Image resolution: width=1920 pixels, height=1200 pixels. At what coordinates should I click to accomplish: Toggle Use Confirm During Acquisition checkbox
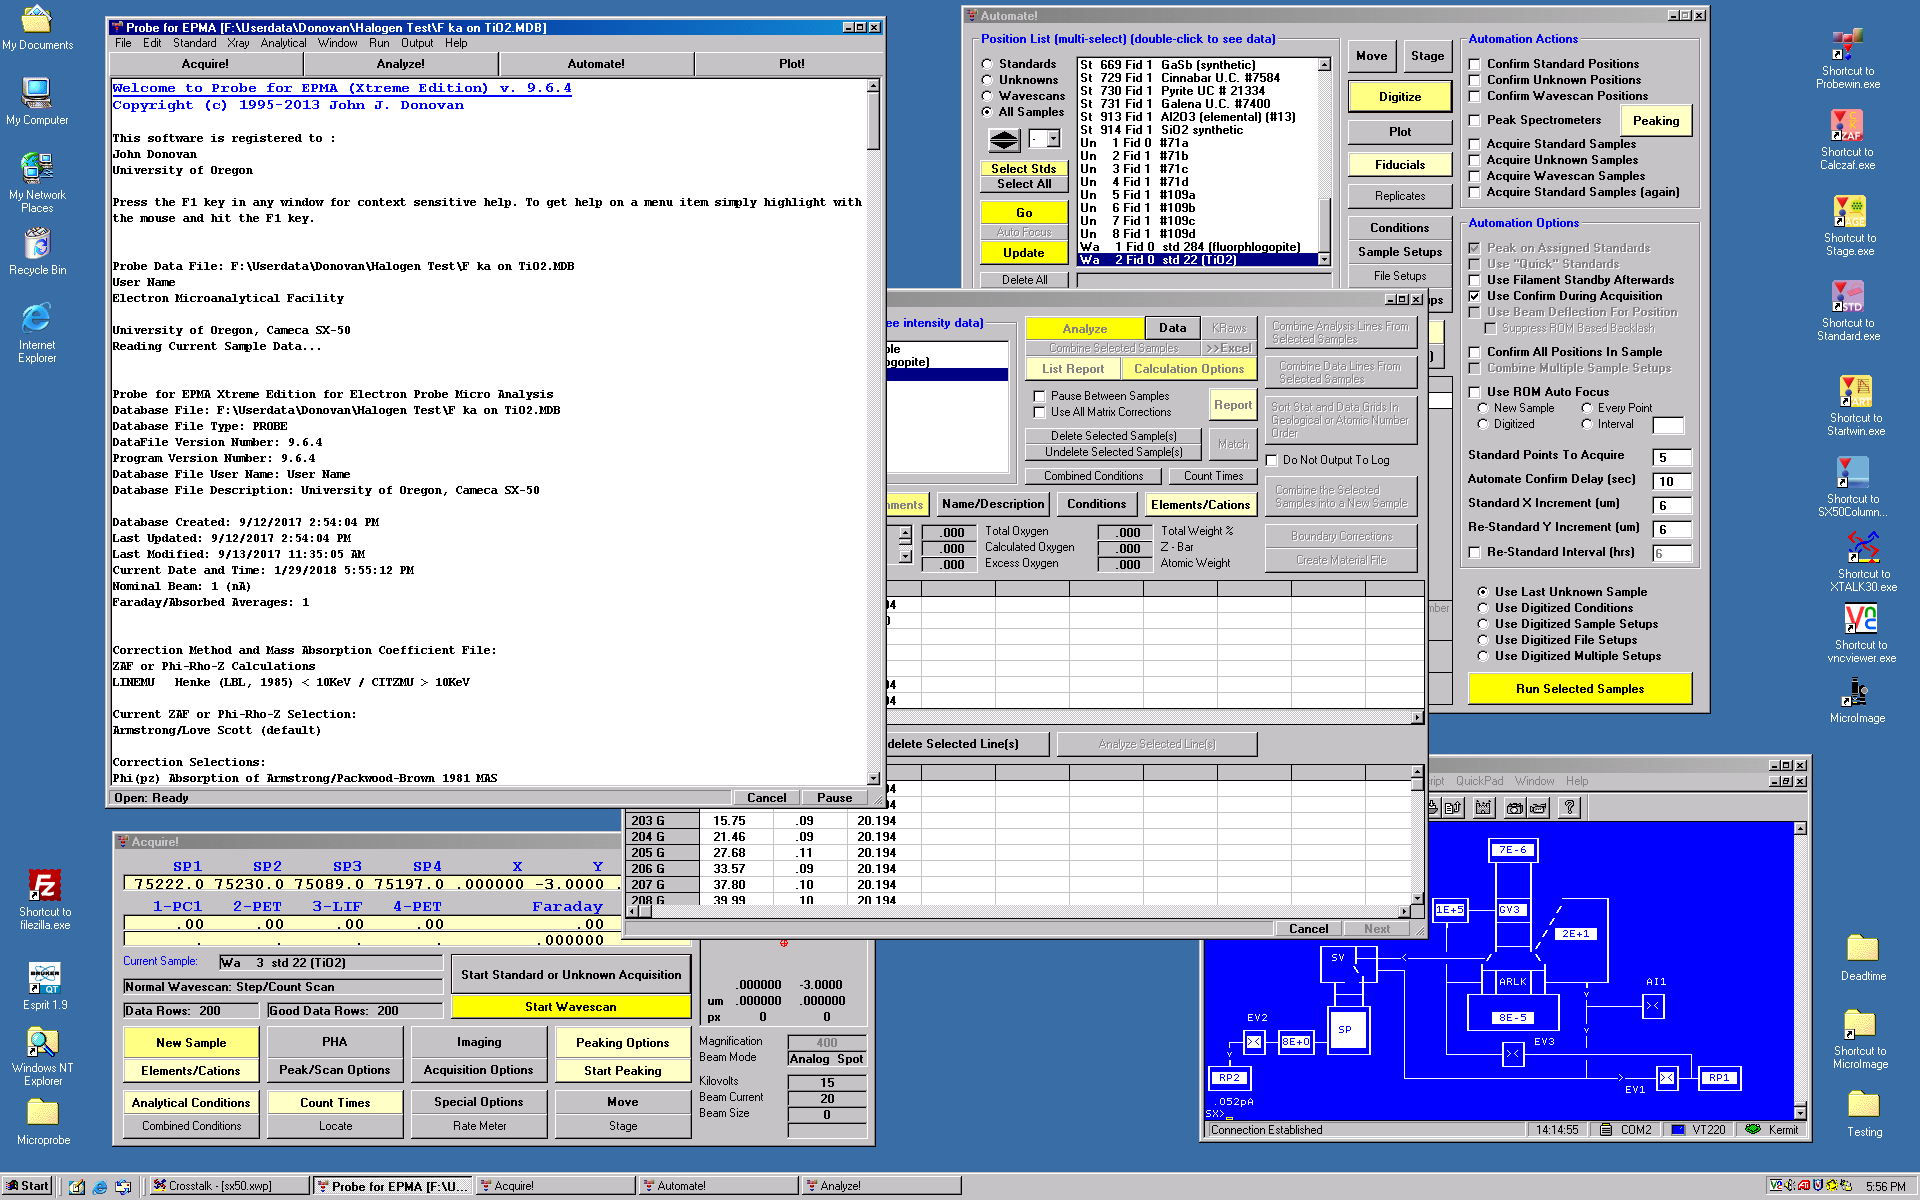coord(1474,296)
